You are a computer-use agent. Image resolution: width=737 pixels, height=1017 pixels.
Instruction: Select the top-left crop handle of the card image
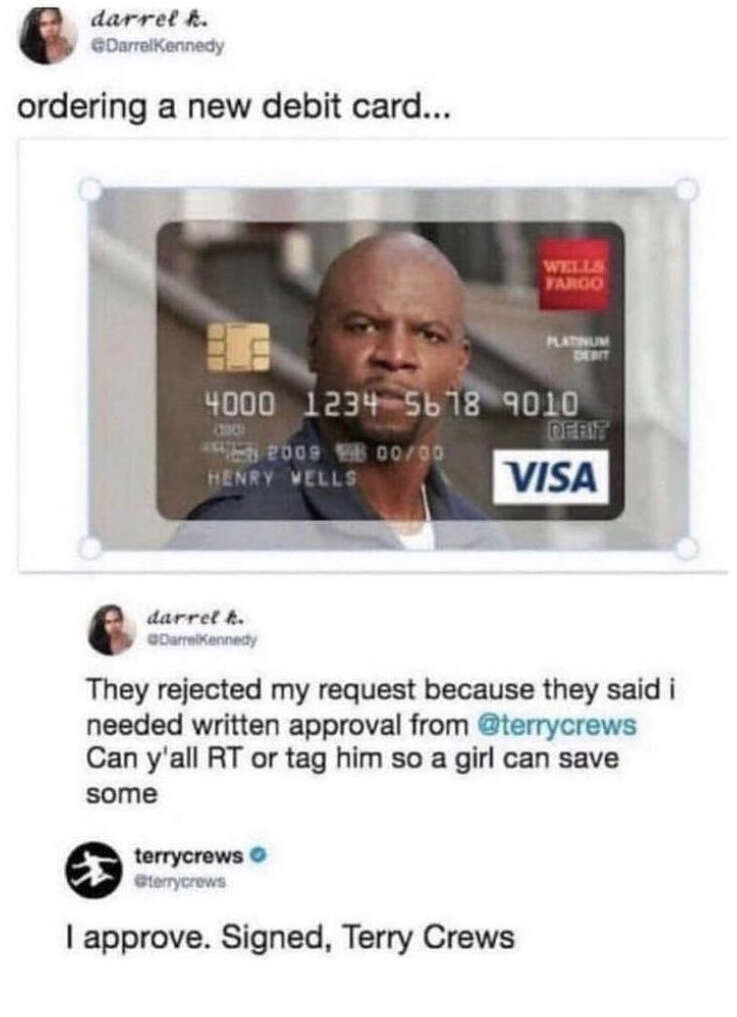point(91,190)
